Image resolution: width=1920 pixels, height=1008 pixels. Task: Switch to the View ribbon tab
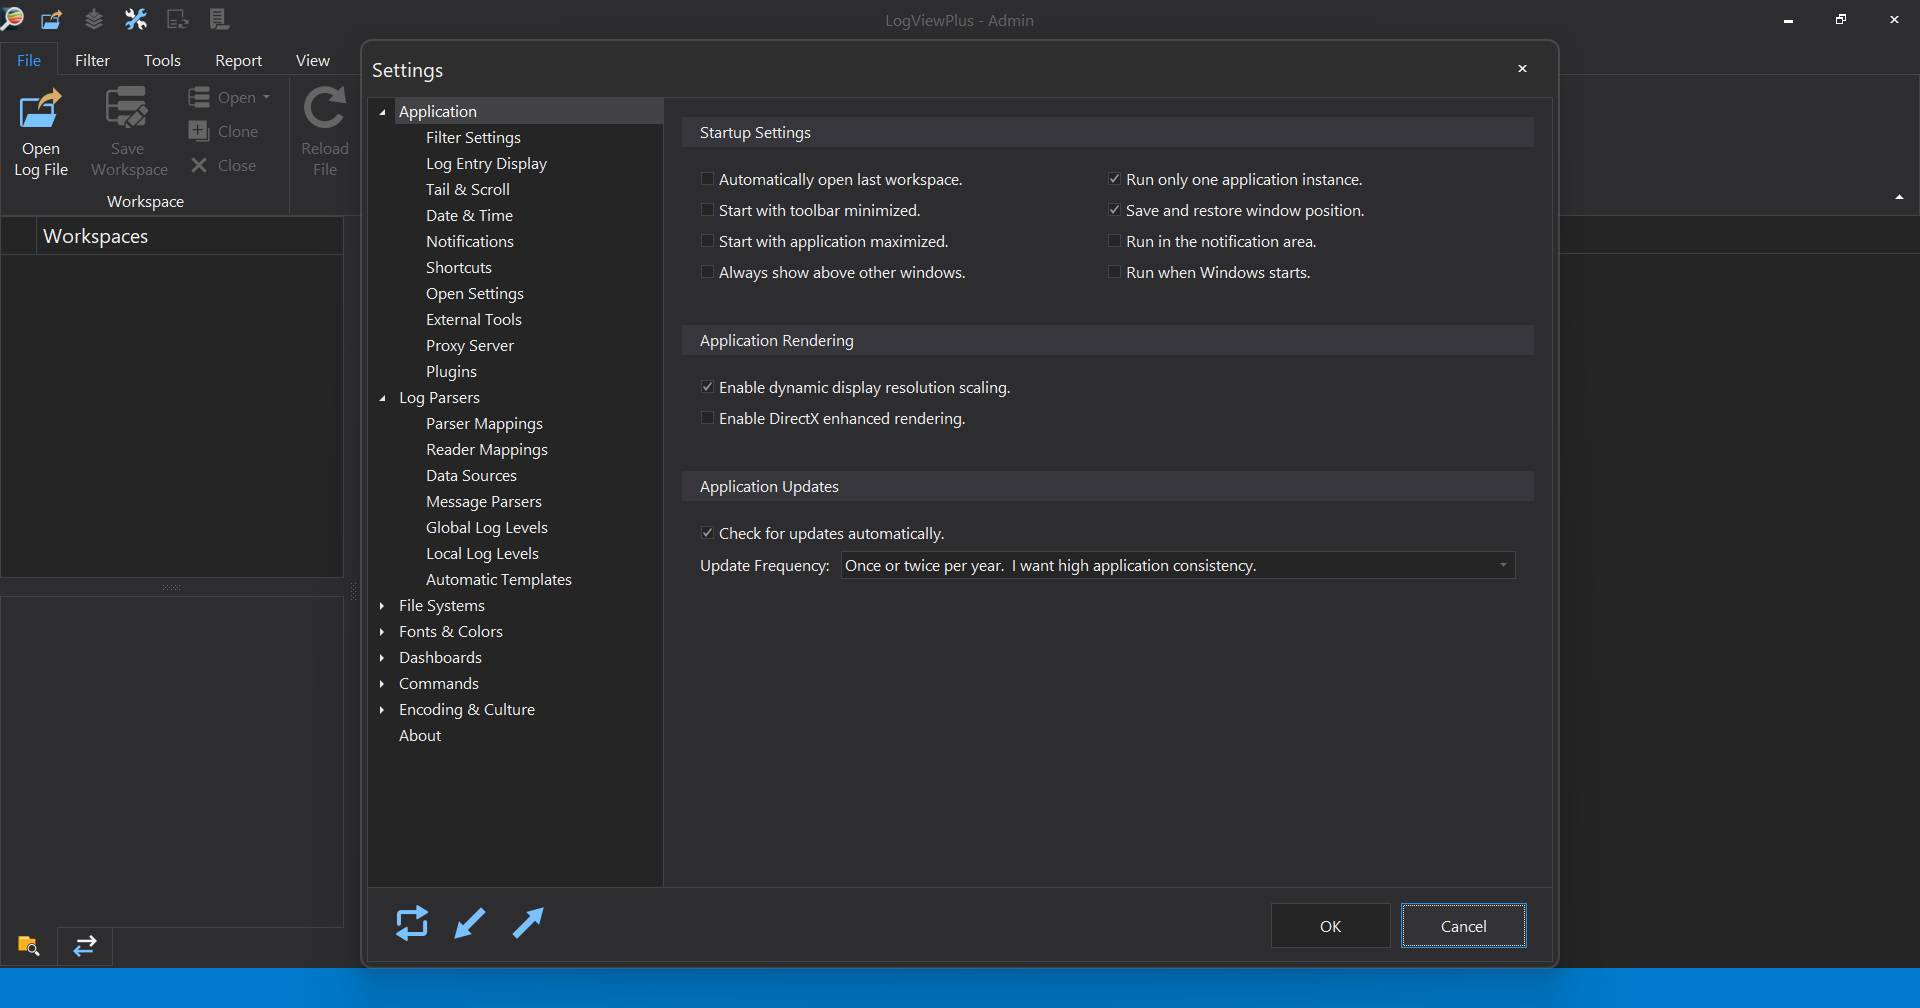tap(312, 60)
